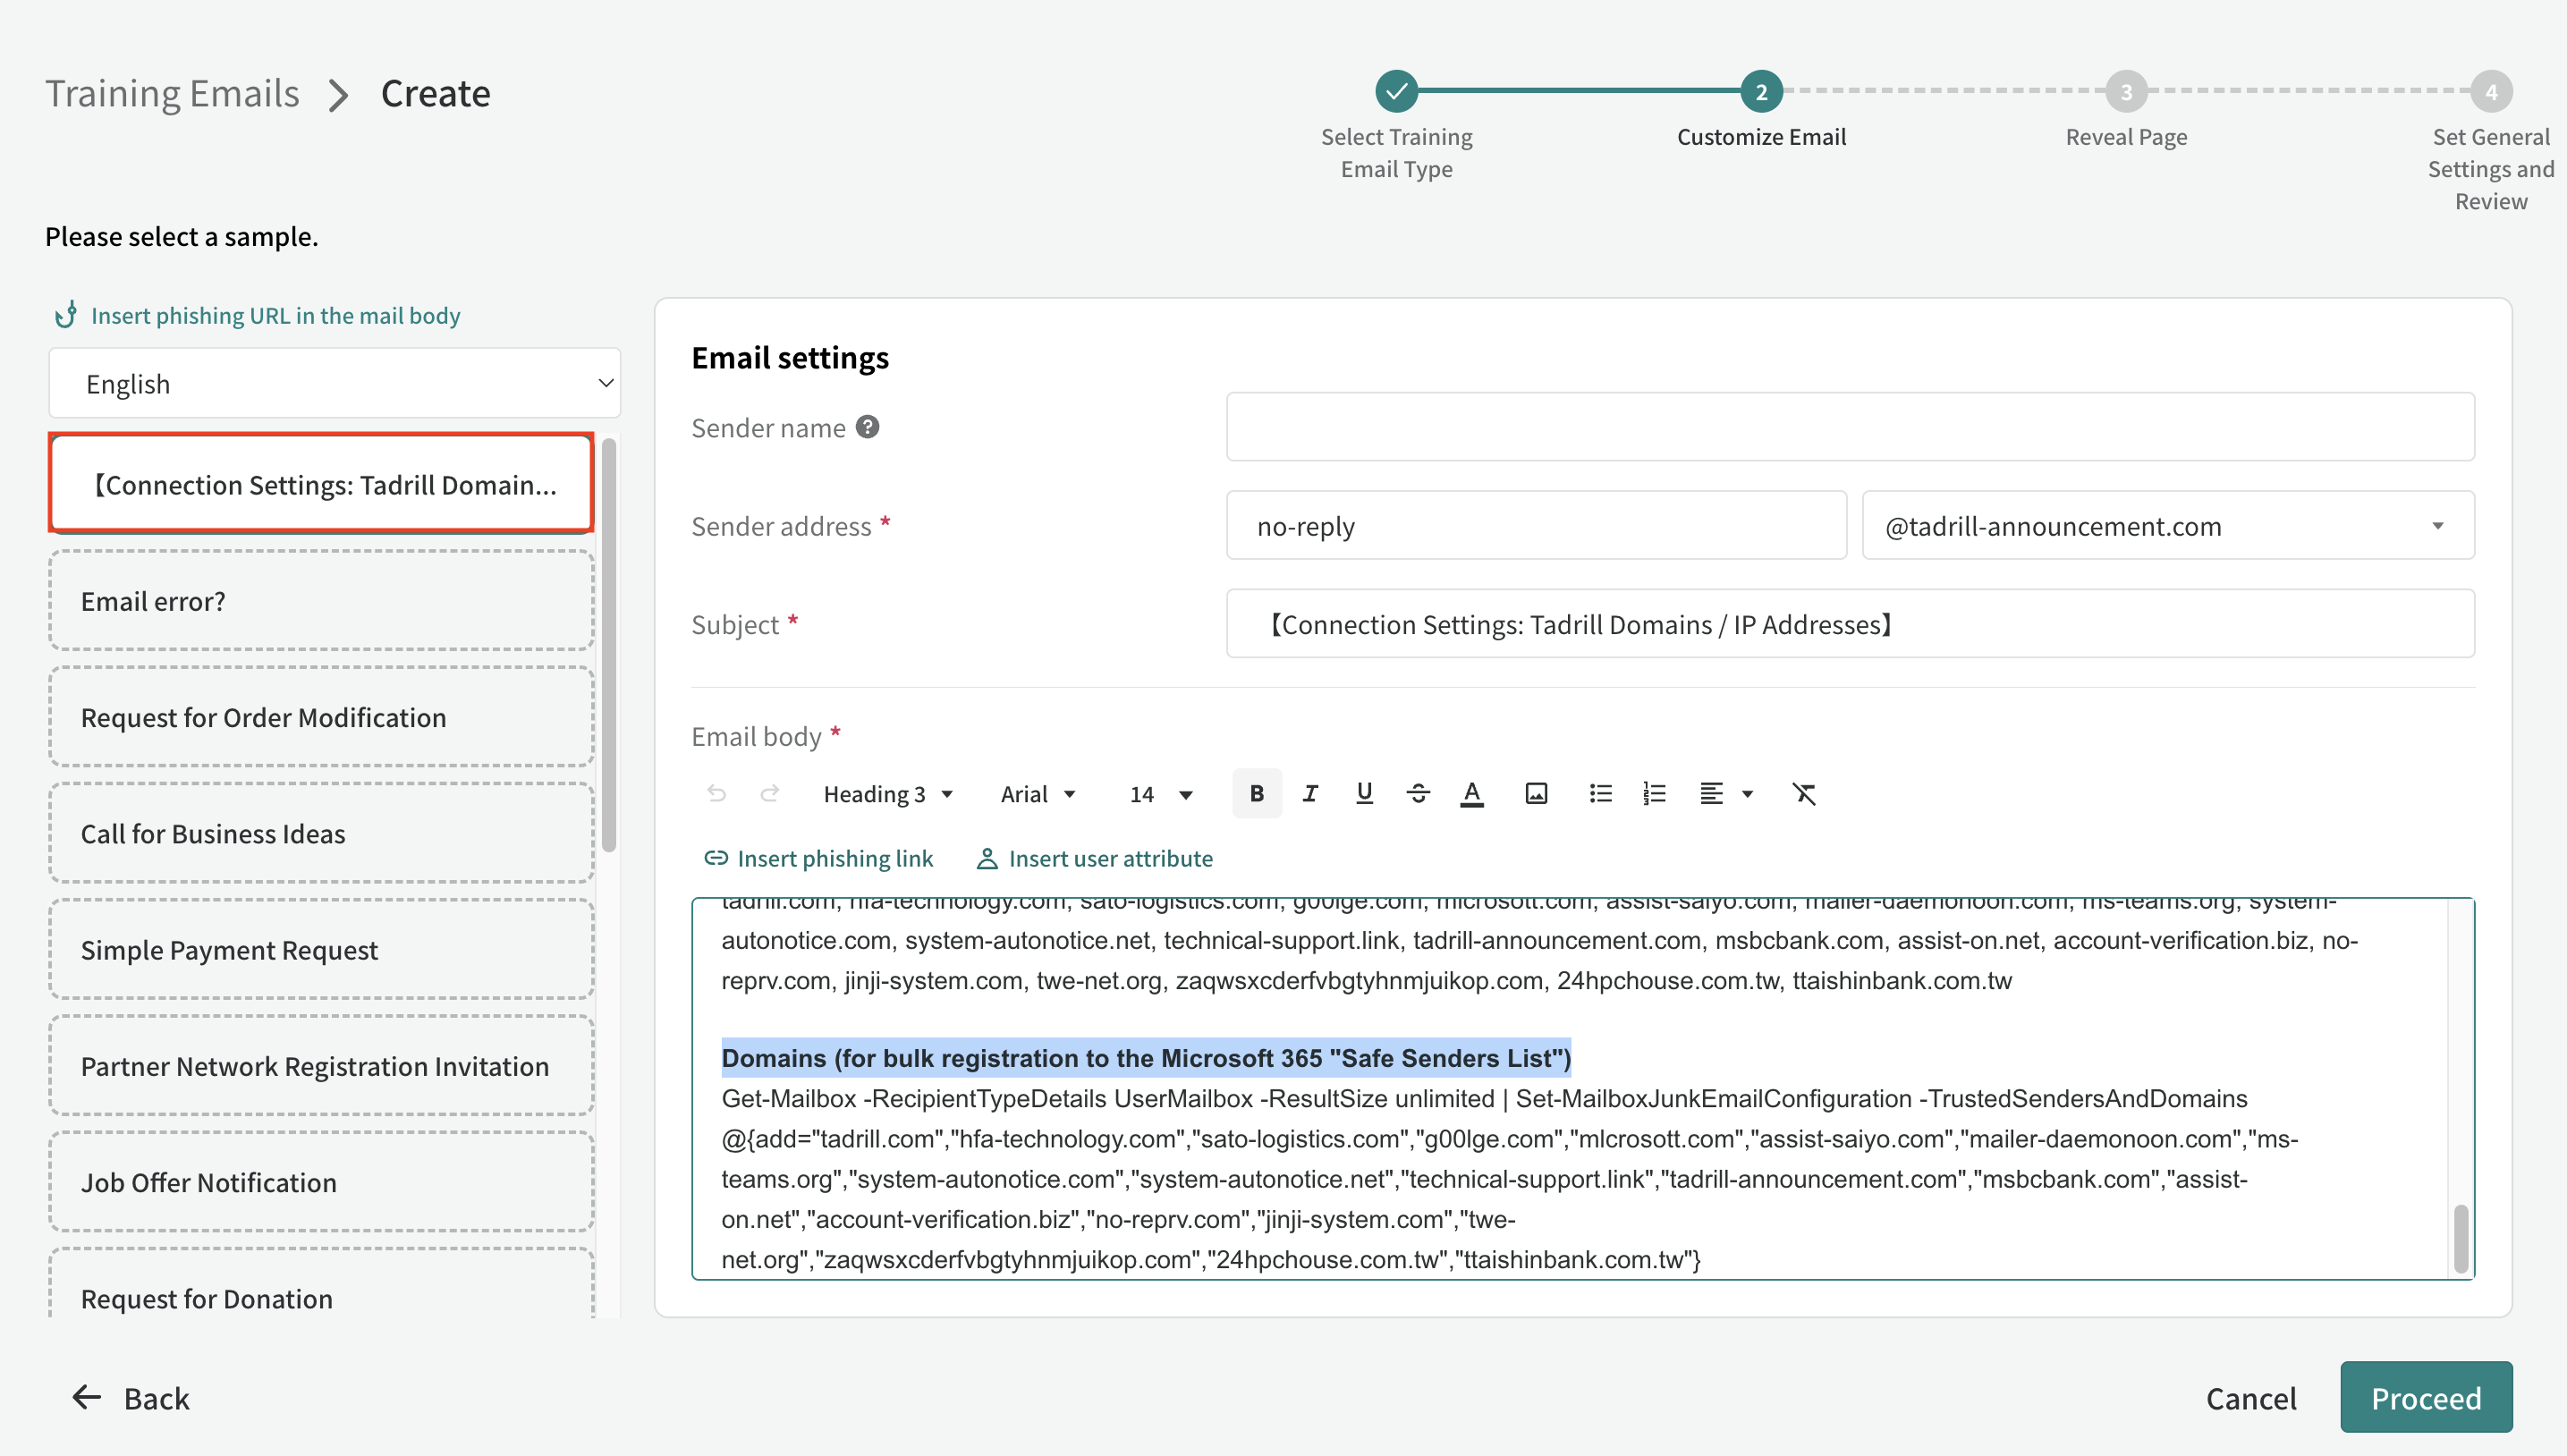Click Insert phishing link
The height and width of the screenshot is (1456, 2567).
pos(818,858)
